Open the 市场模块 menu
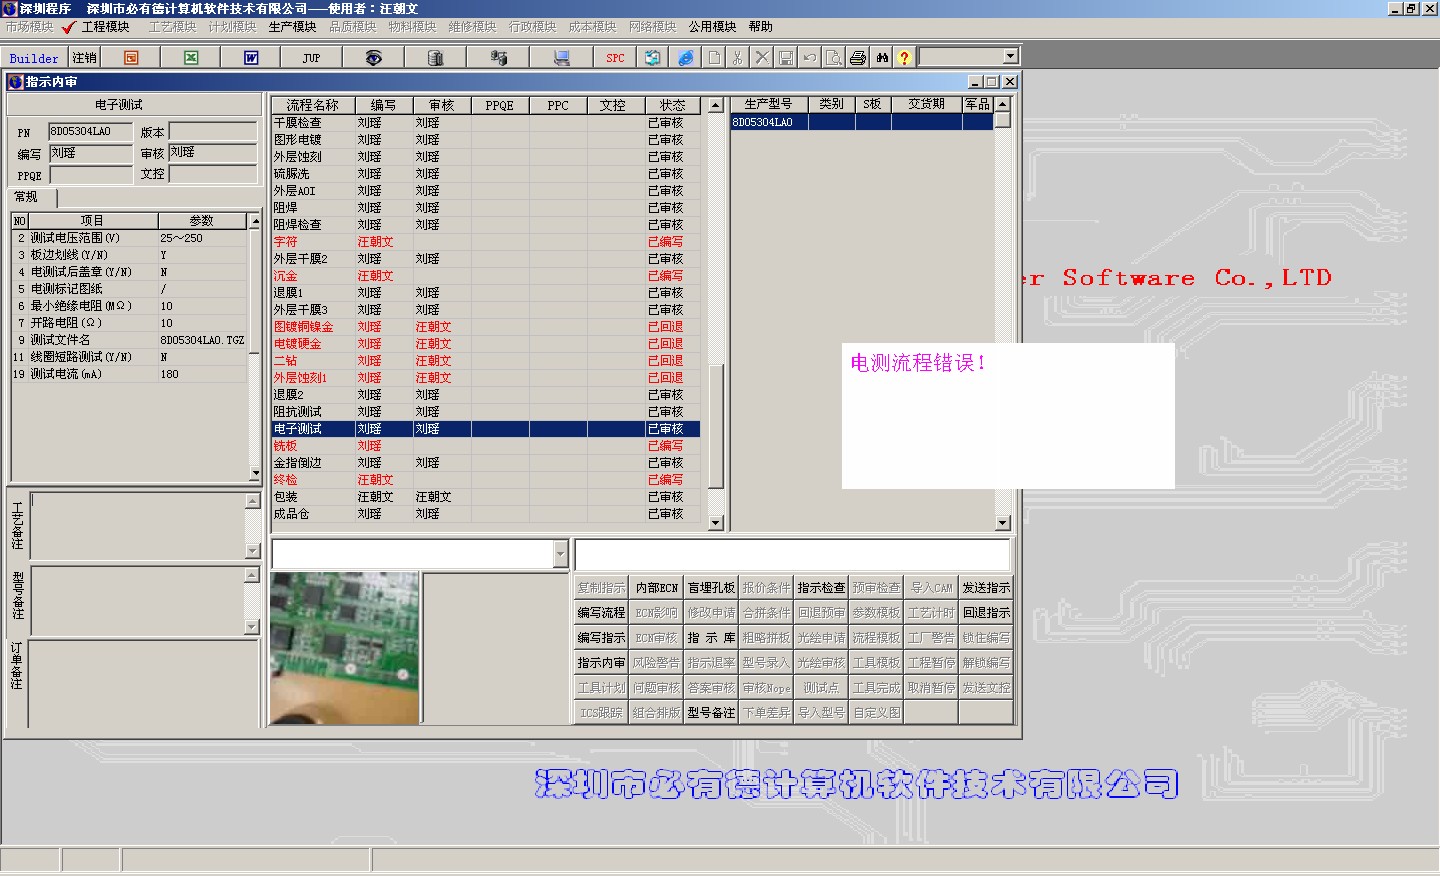The height and width of the screenshot is (876, 1440). point(29,27)
